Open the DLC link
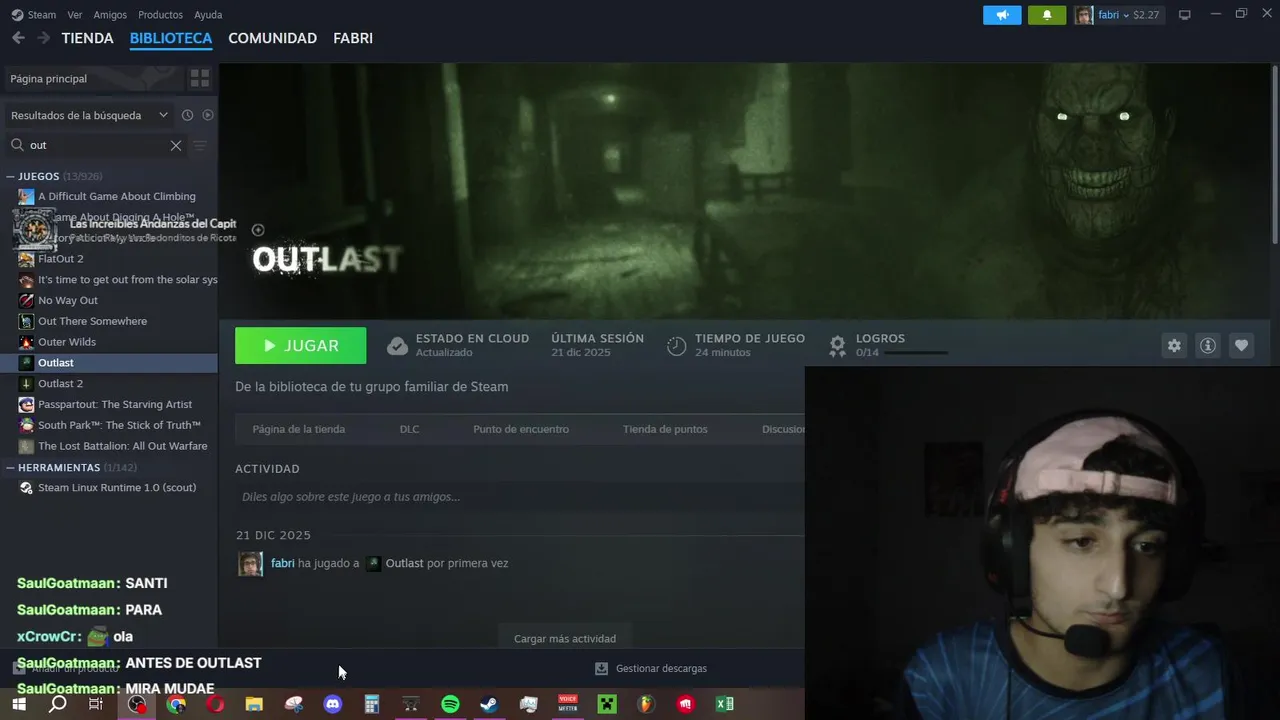This screenshot has height=720, width=1280. [409, 429]
